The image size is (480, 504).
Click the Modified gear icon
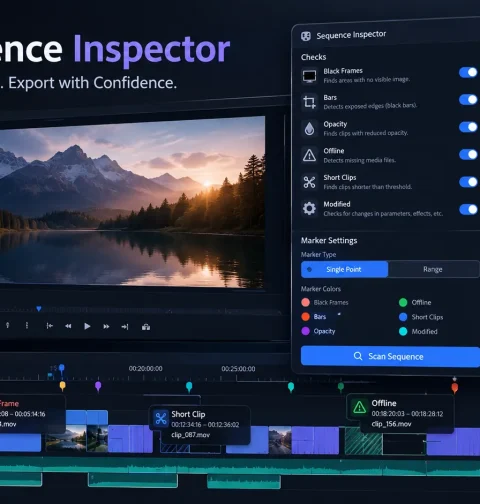[309, 208]
